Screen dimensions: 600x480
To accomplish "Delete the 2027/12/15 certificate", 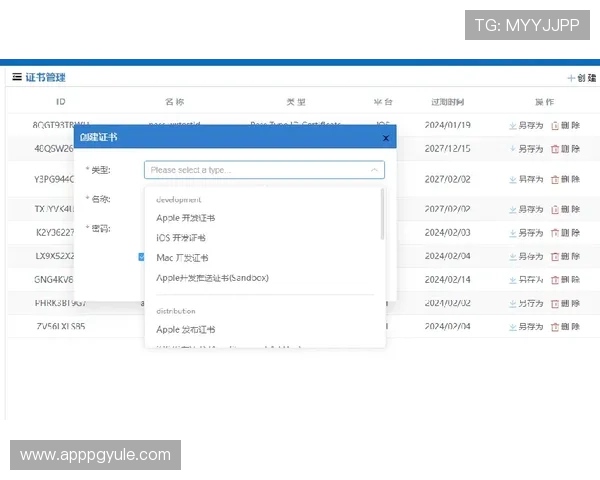I will pyautogui.click(x=566, y=149).
